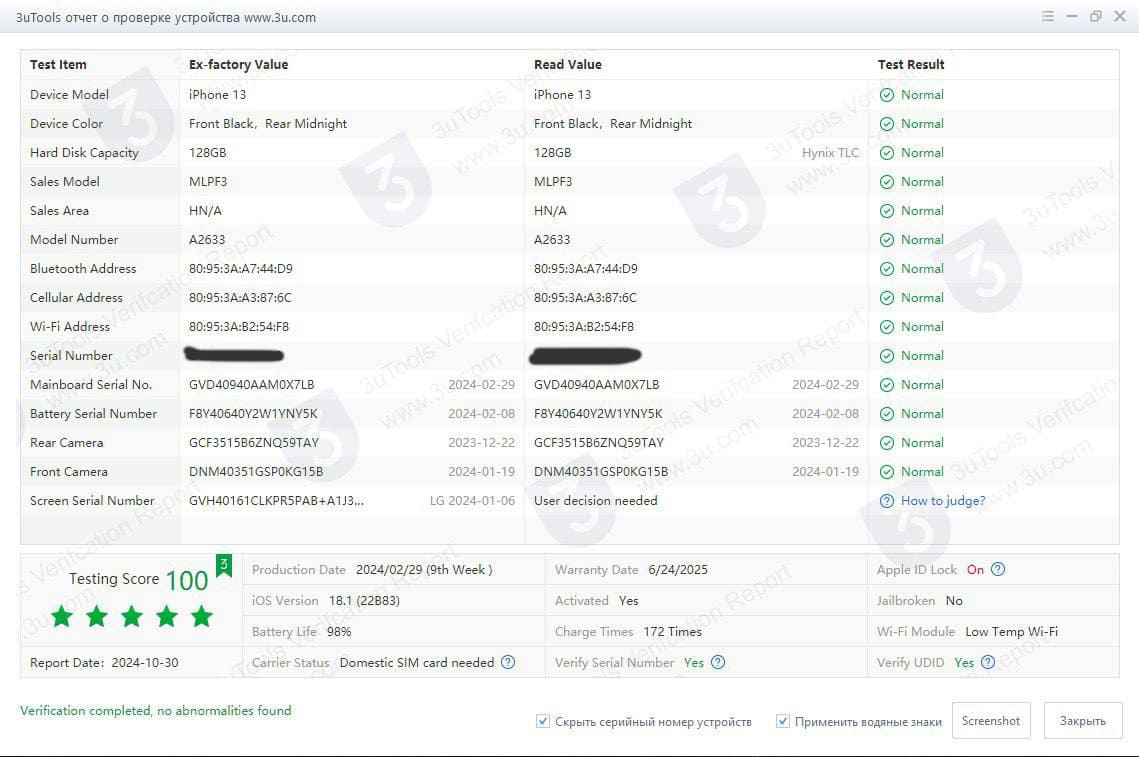The image size is (1139, 757).
Task: Click the Test Result column header
Action: 911,65
